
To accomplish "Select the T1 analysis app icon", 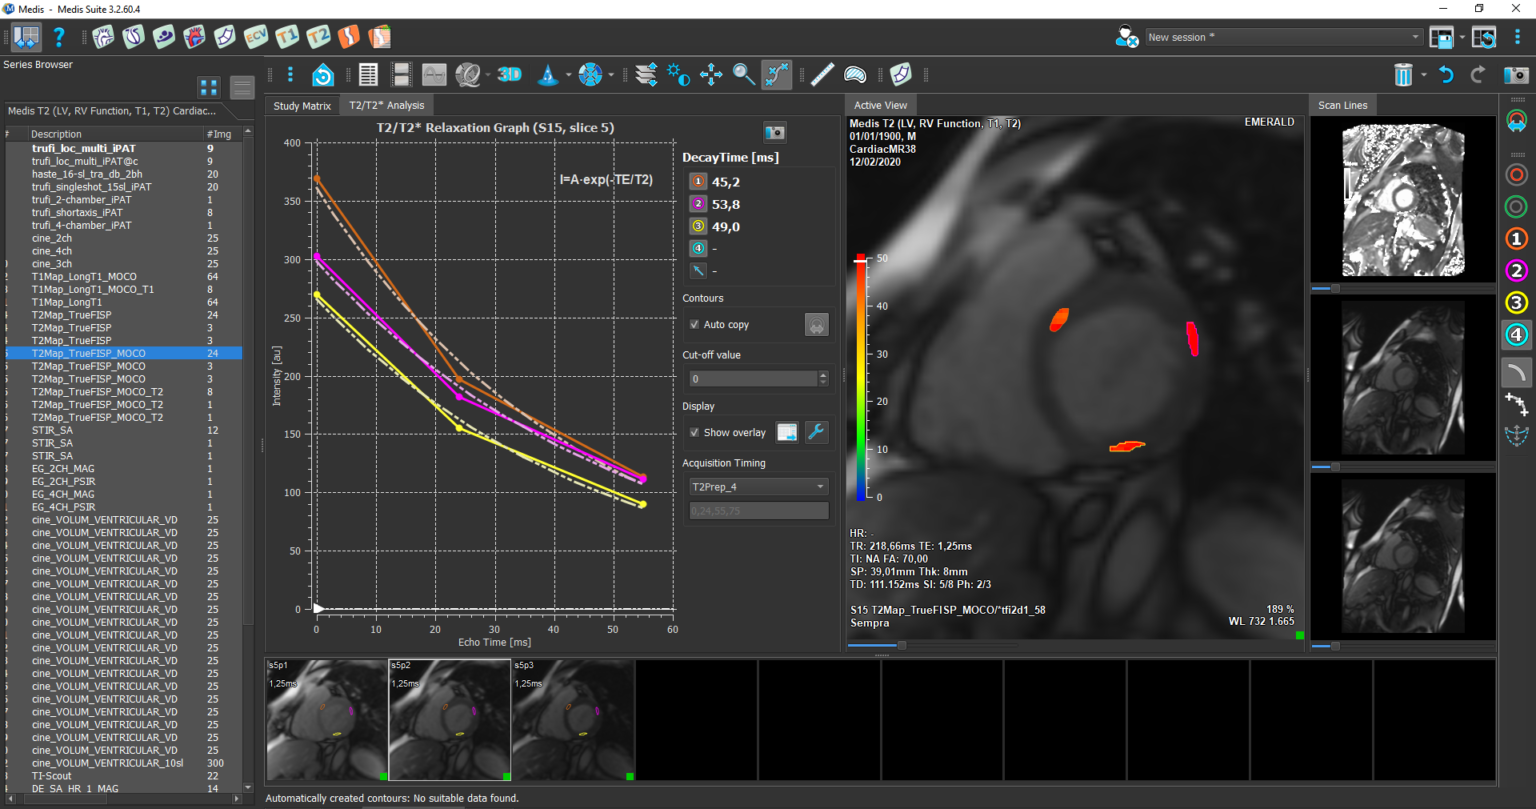I will click(287, 36).
